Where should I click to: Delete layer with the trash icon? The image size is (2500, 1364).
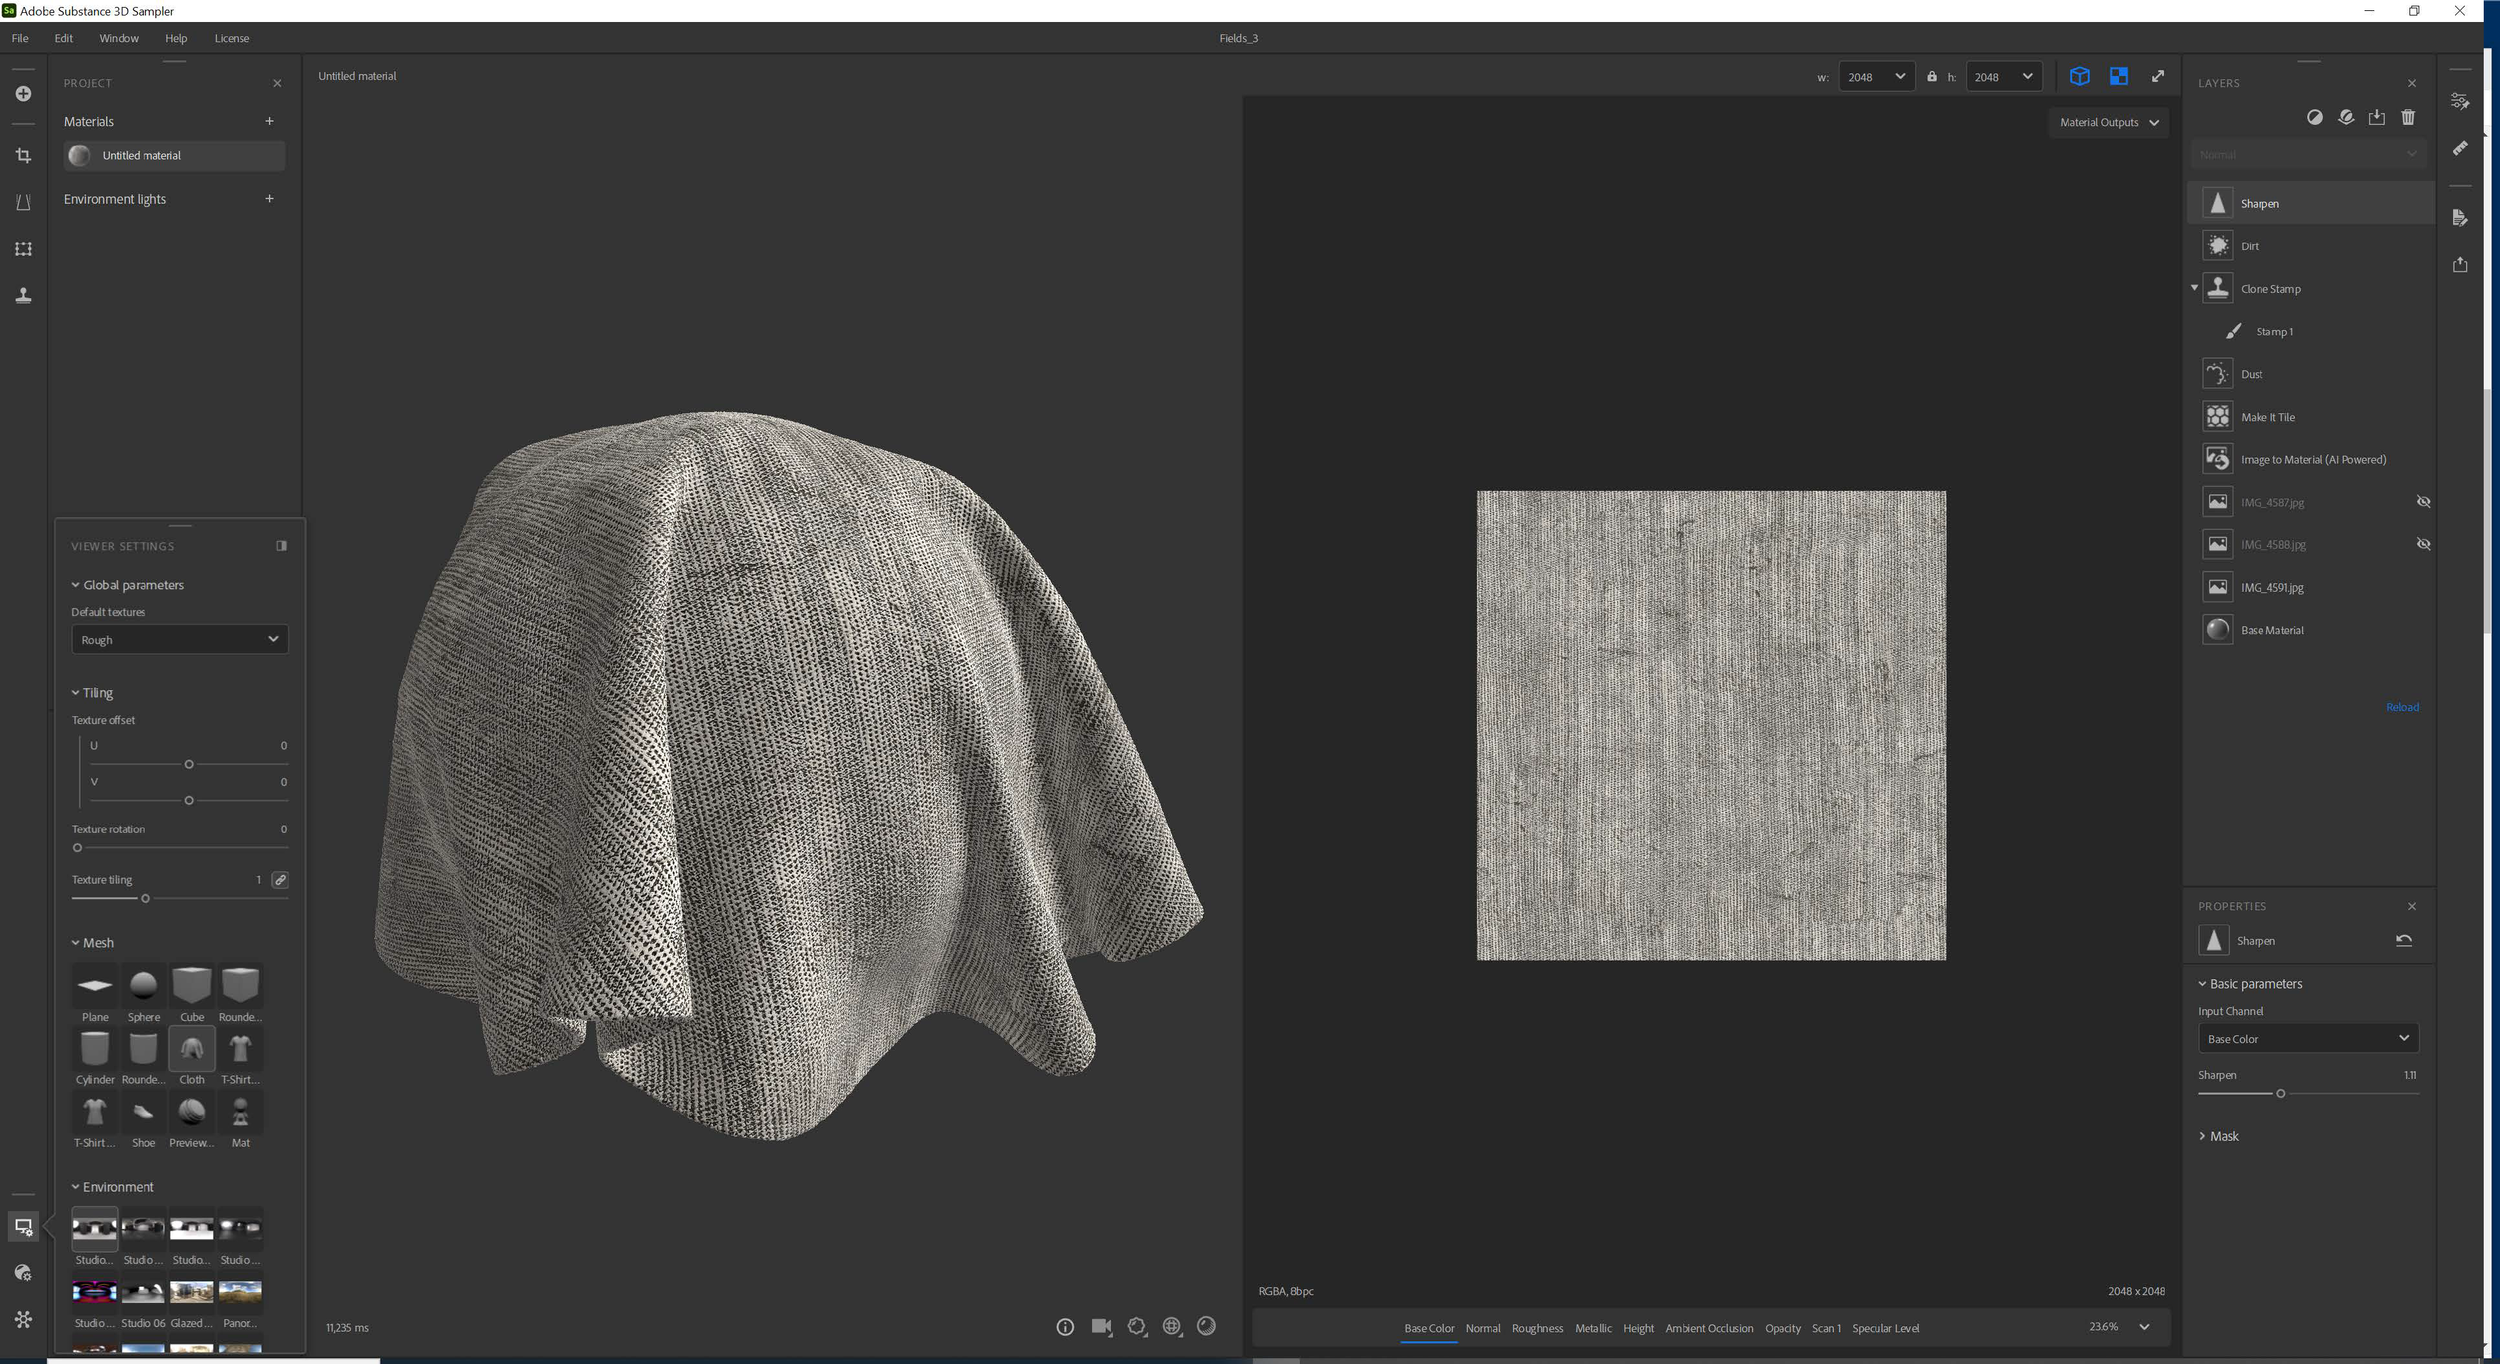(x=2408, y=118)
